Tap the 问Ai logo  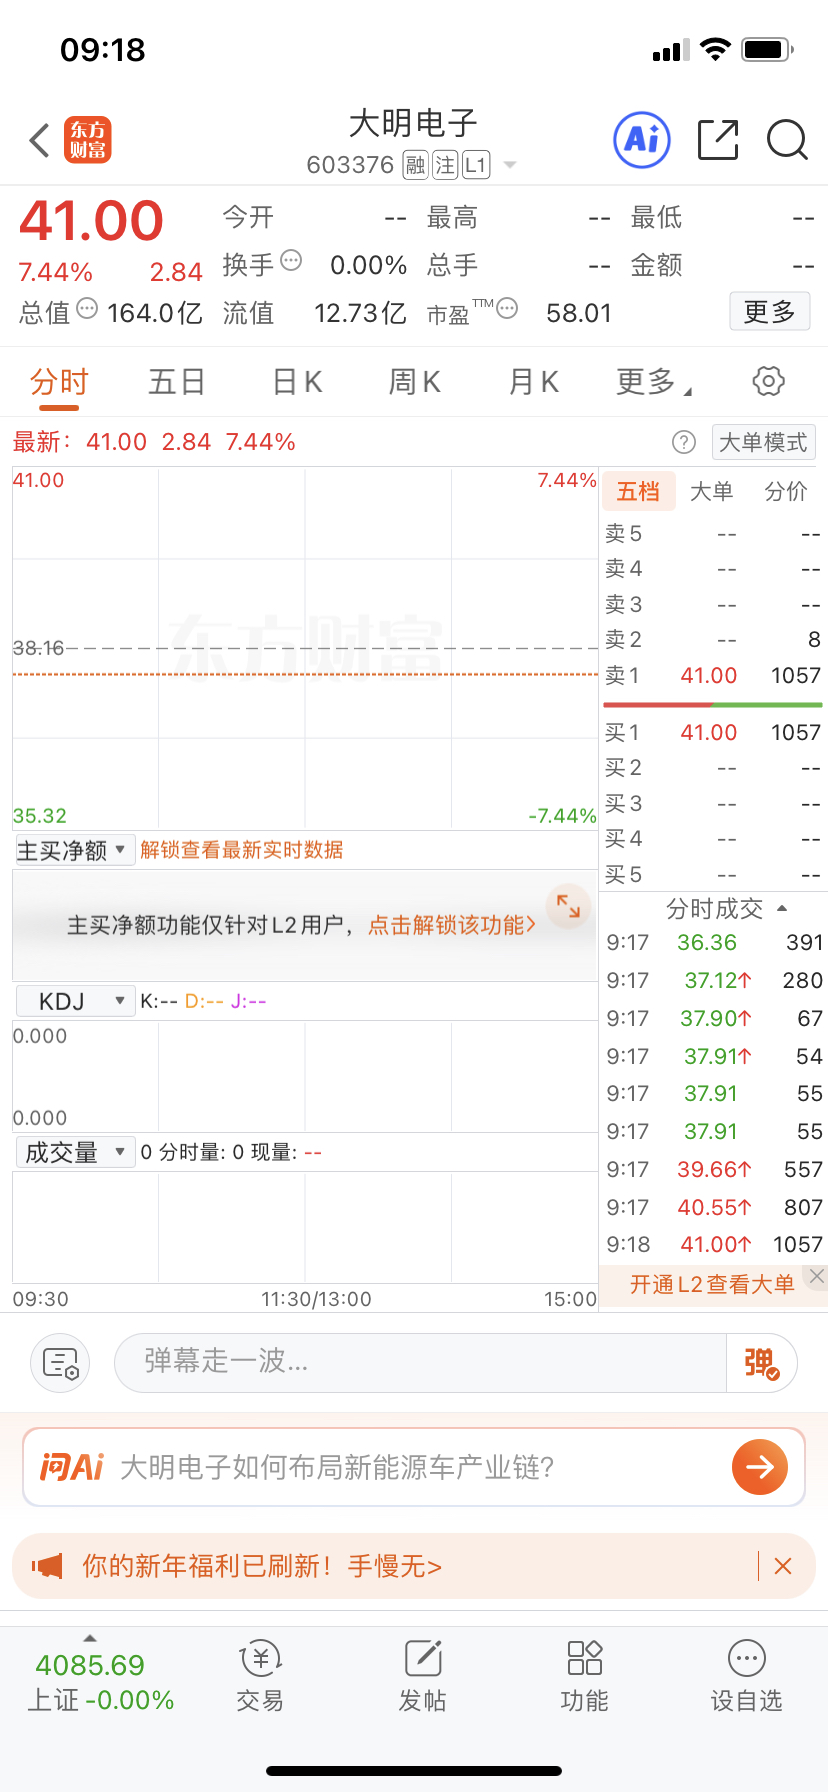click(71, 1467)
